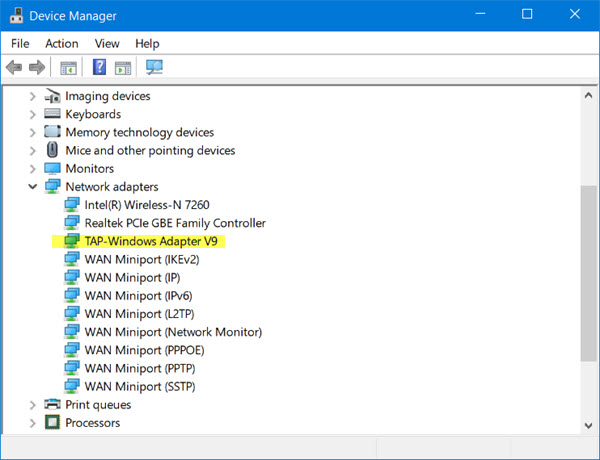Viewport: 600px width, 460px height.
Task: Click the WAN Miniport (L2TP) icon
Action: (72, 313)
